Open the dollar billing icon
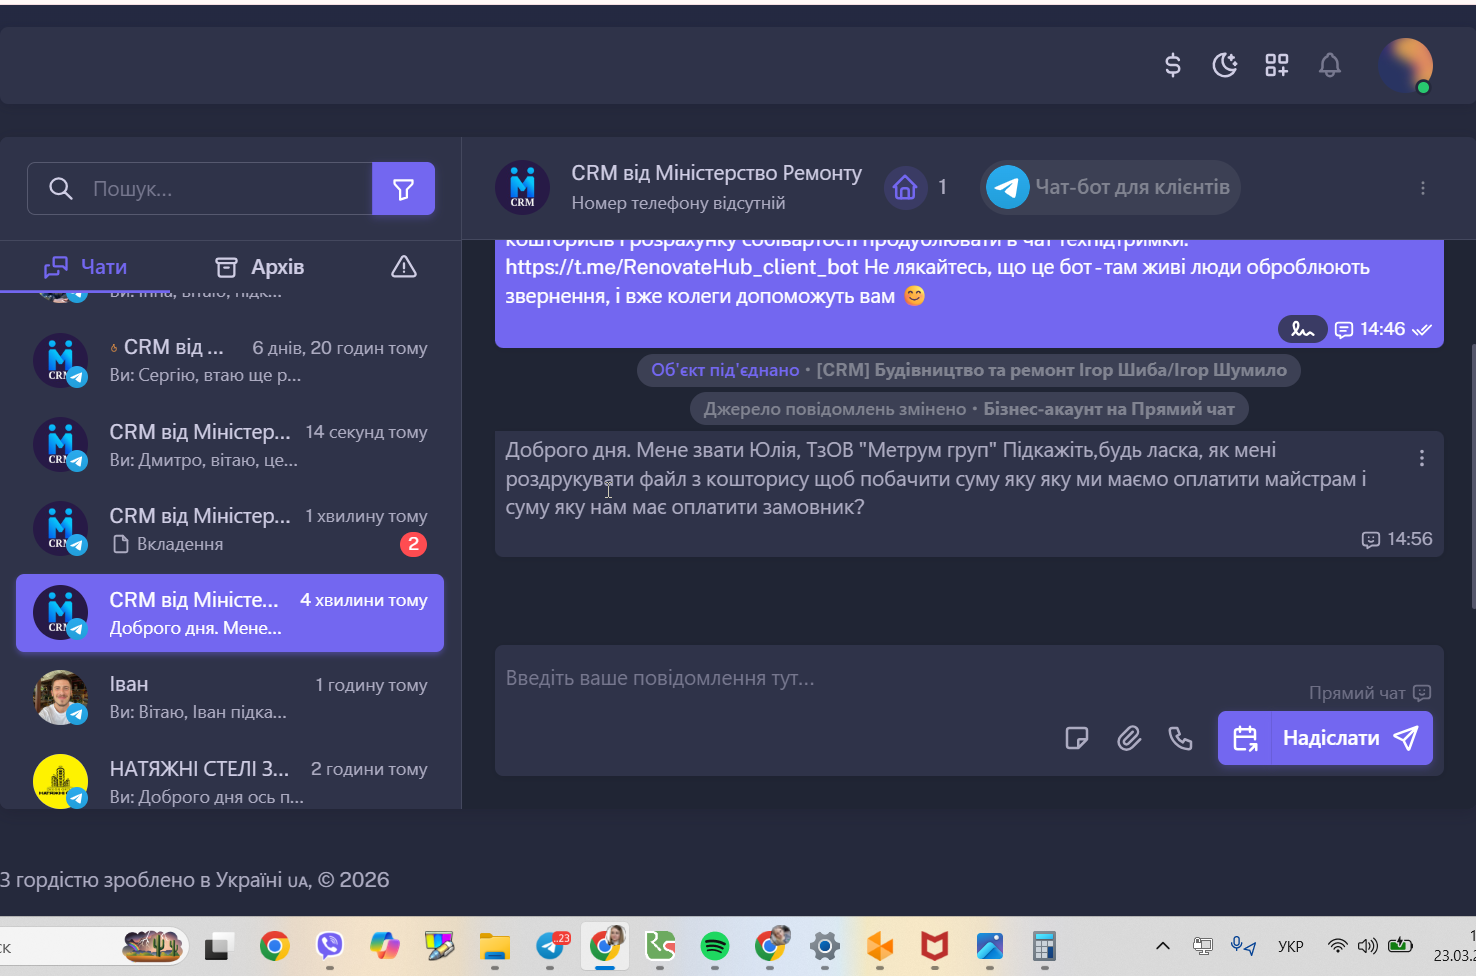 click(x=1173, y=65)
